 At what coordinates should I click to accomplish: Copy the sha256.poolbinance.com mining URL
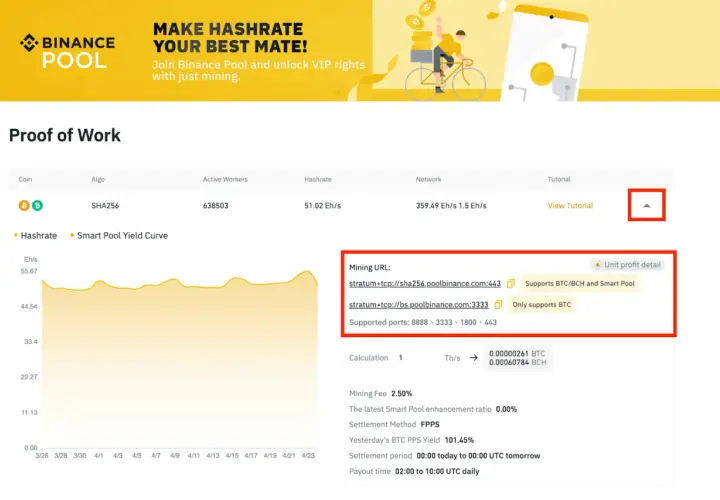coord(511,284)
